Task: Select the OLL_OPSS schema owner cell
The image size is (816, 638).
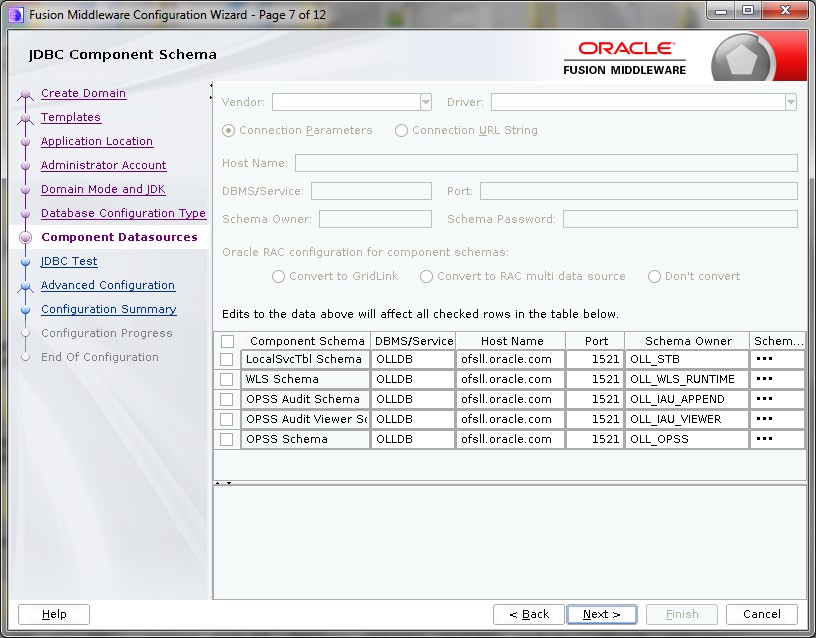Action: point(687,439)
